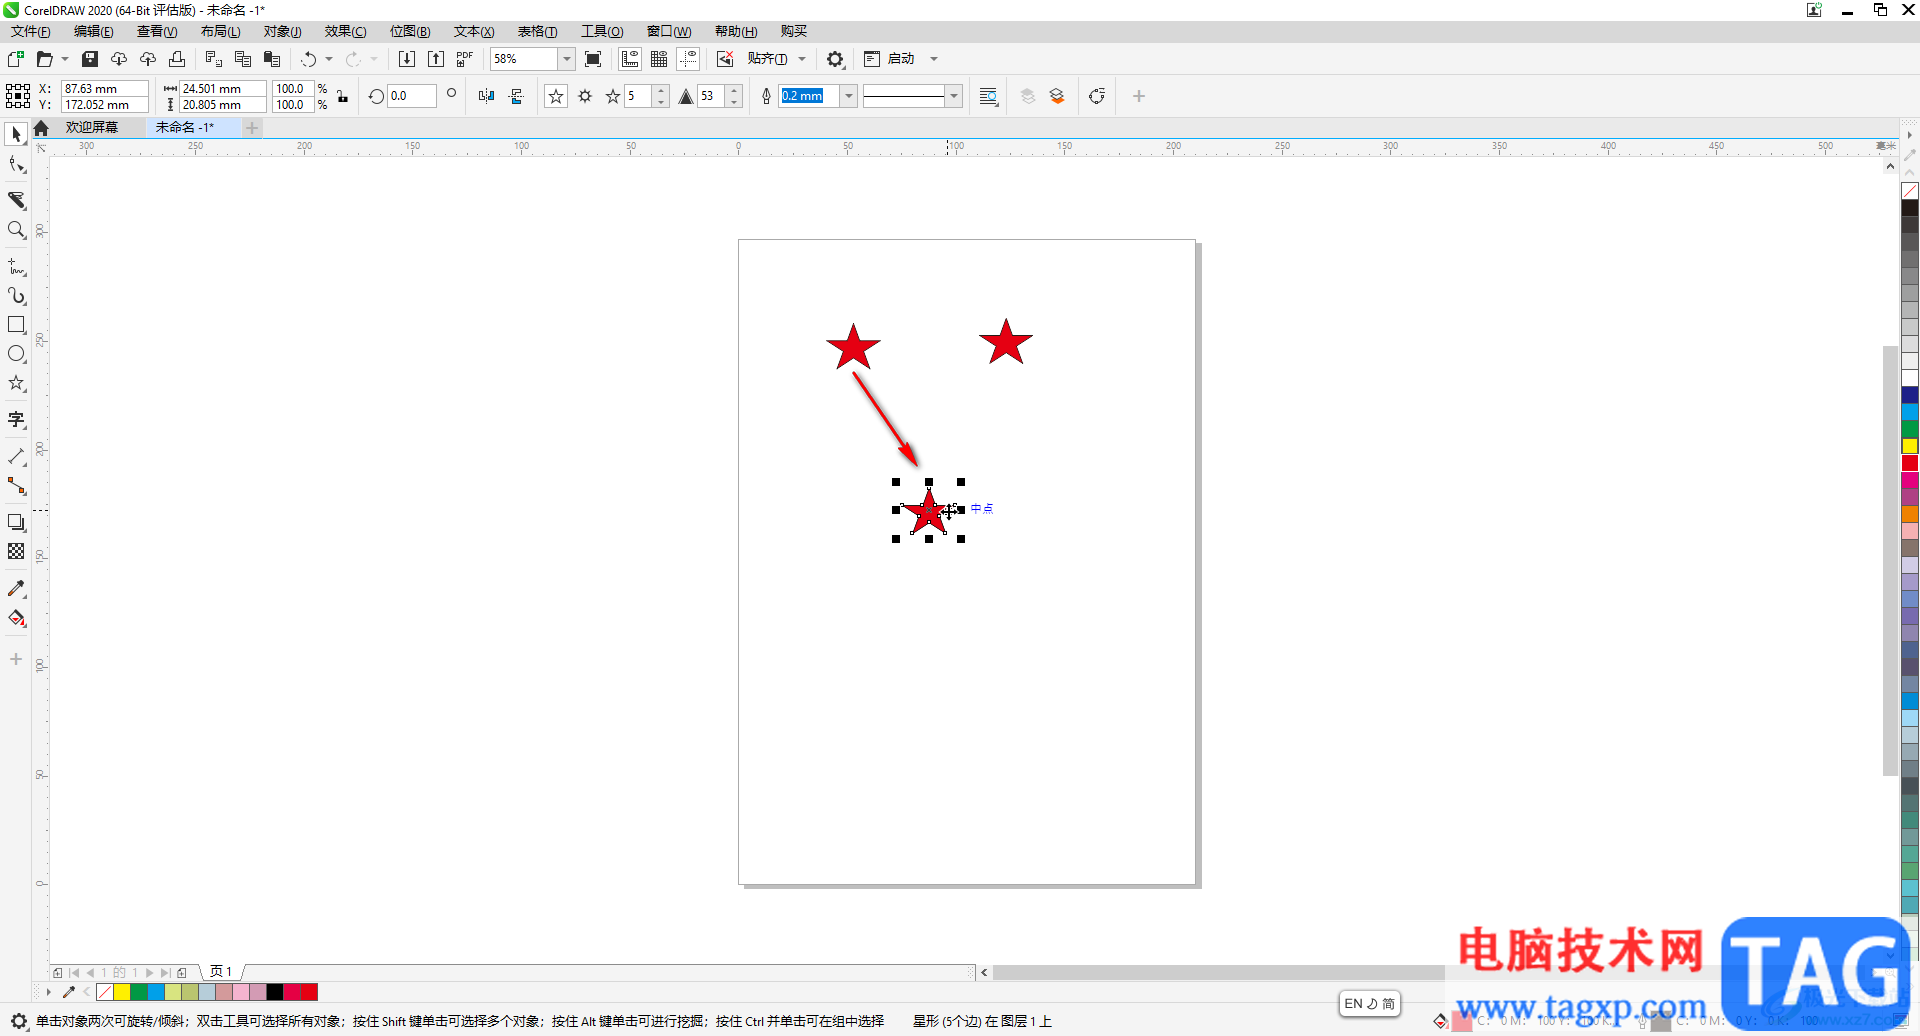Select the Connector tool
This screenshot has height=1036, width=1920.
click(x=16, y=486)
